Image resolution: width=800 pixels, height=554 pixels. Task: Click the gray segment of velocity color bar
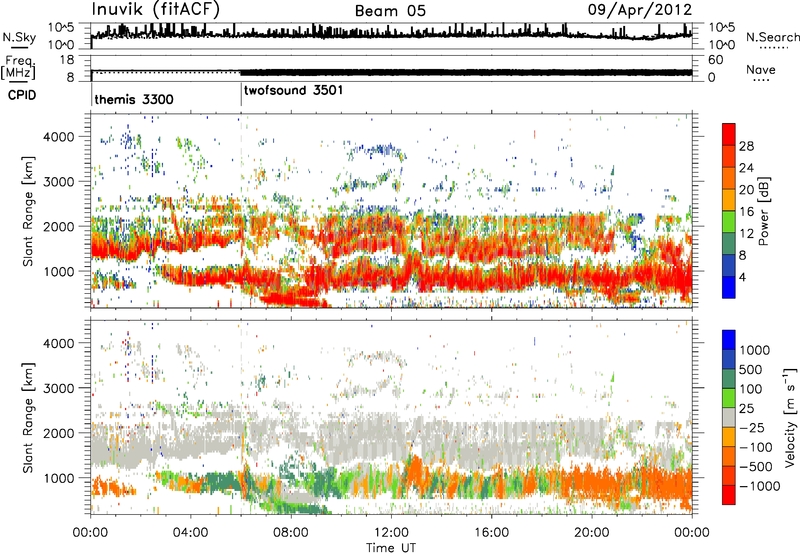click(x=729, y=417)
